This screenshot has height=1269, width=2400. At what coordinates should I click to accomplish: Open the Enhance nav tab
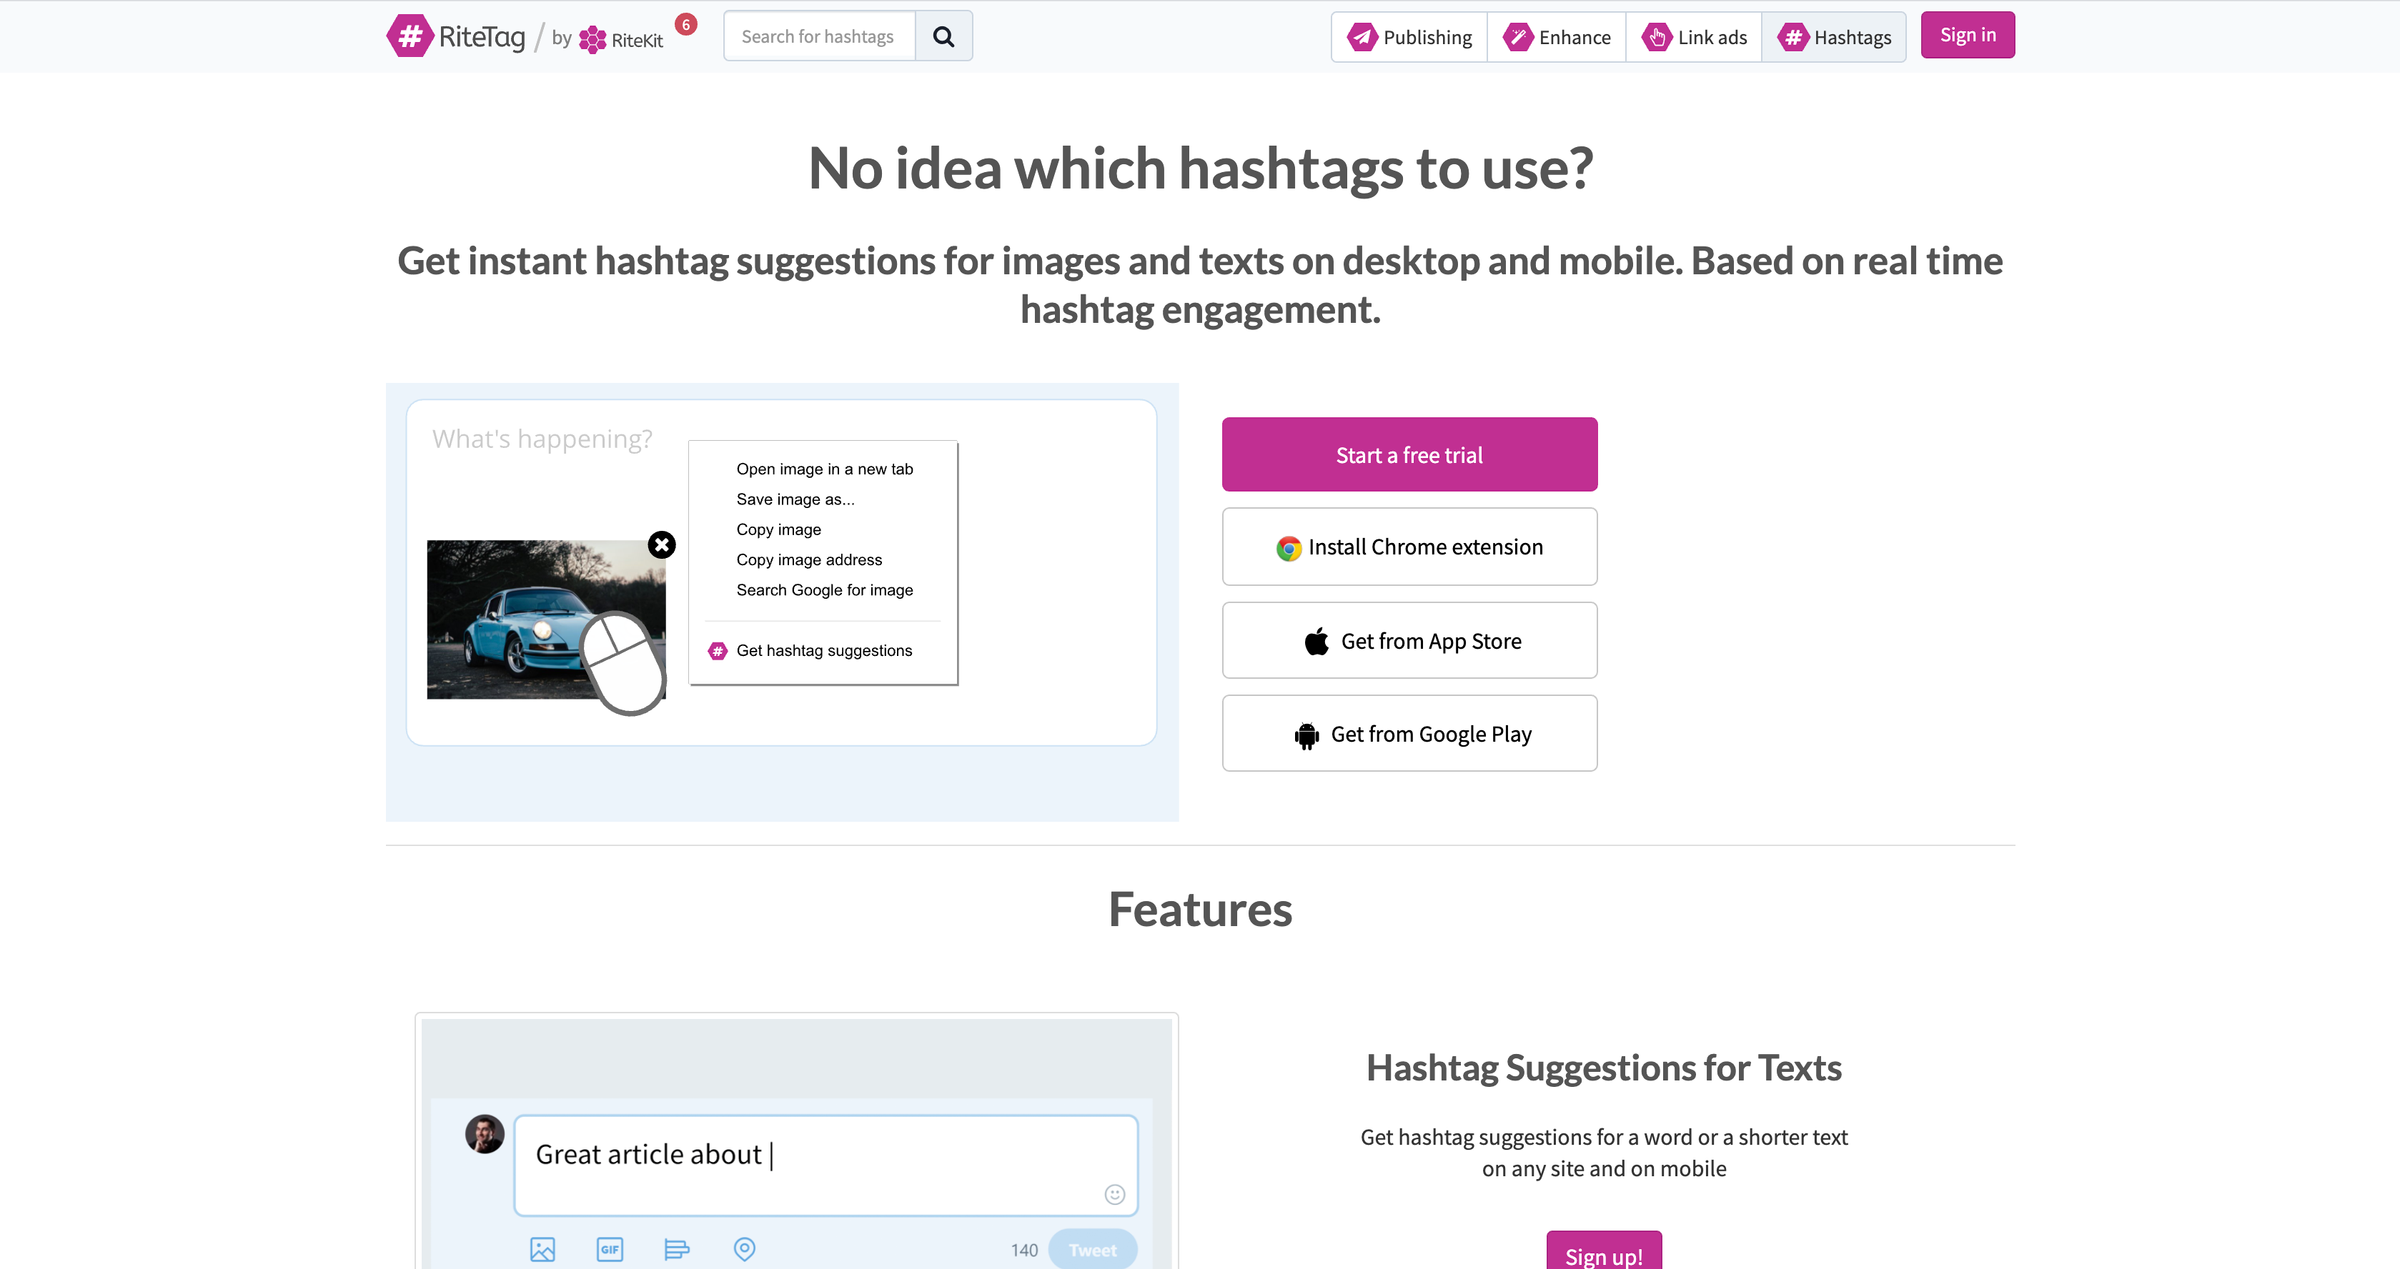point(1556,37)
